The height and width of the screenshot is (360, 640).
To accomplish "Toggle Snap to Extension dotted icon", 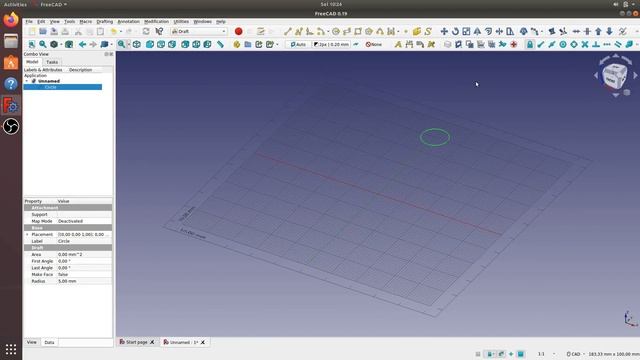I will (607, 44).
